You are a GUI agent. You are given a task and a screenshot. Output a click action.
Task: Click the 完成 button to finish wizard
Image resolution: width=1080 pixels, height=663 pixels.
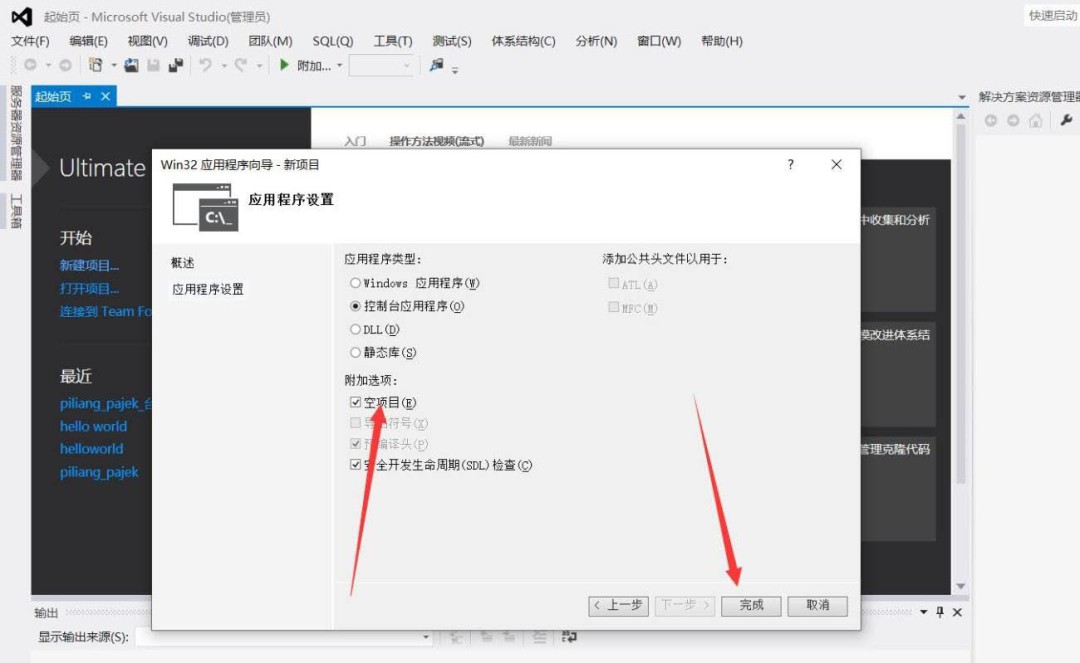click(x=751, y=606)
